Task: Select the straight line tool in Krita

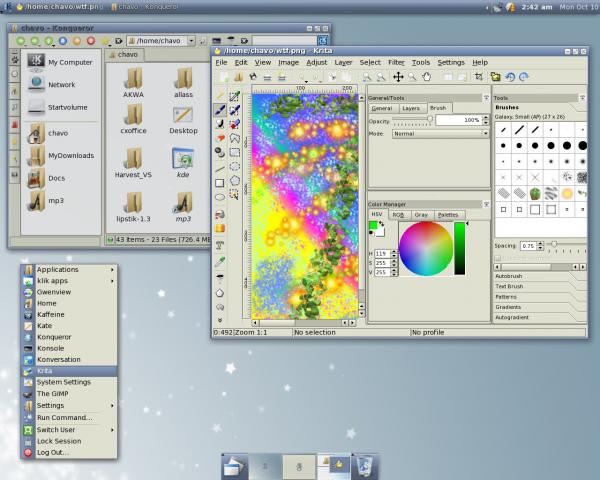Action: pos(220,169)
